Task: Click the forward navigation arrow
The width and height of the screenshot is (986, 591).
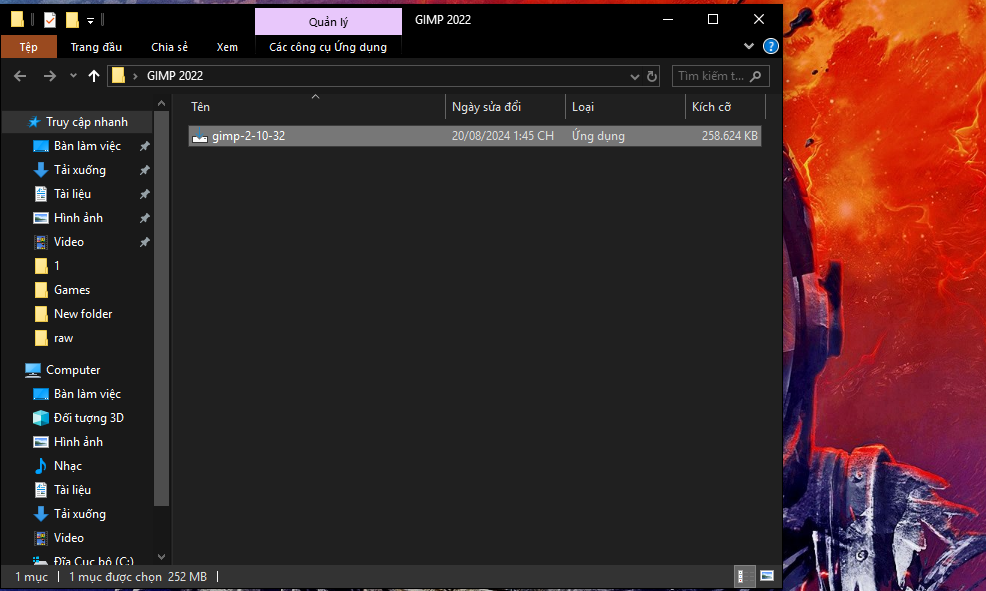Action: [49, 76]
